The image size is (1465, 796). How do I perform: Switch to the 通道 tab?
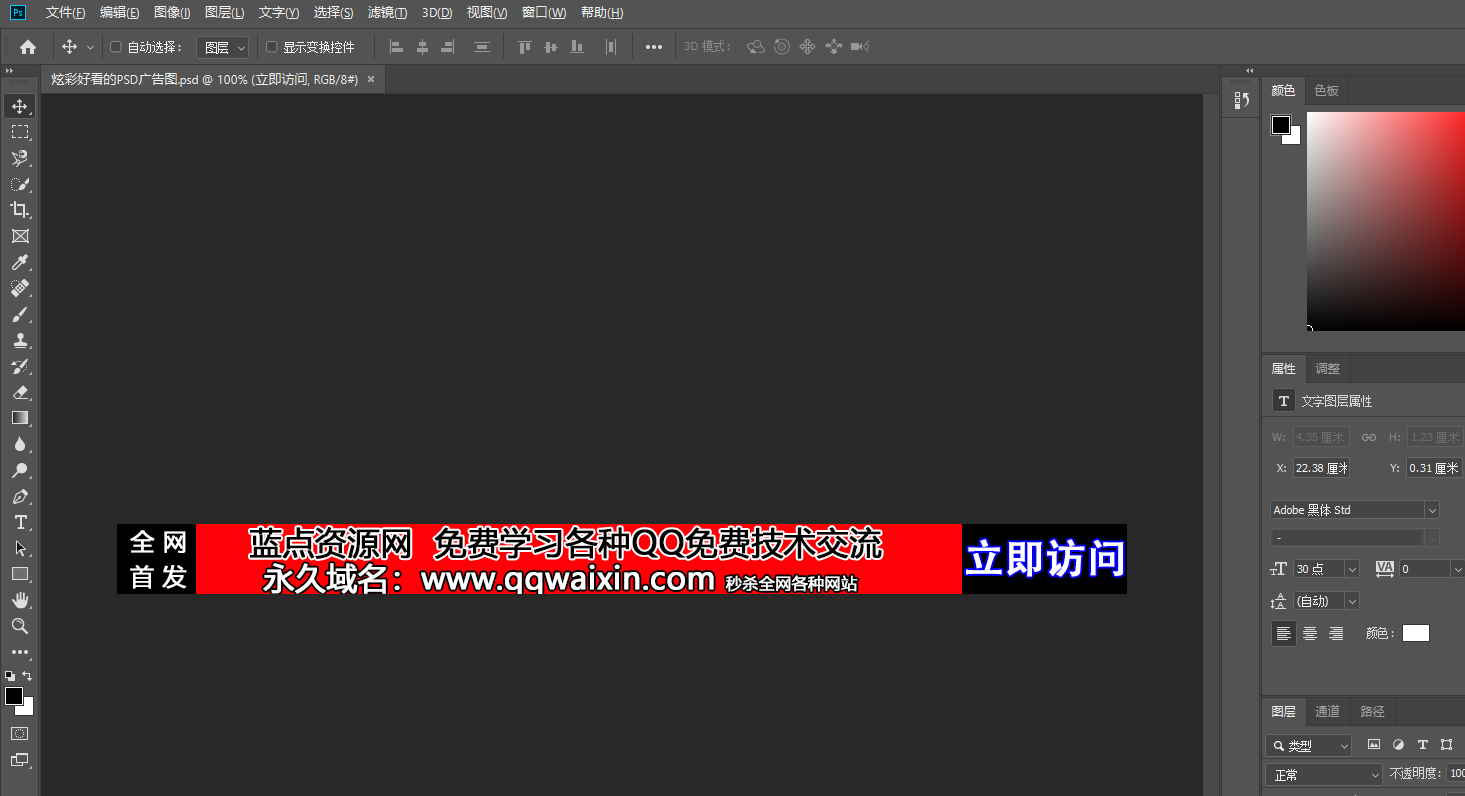click(1327, 712)
